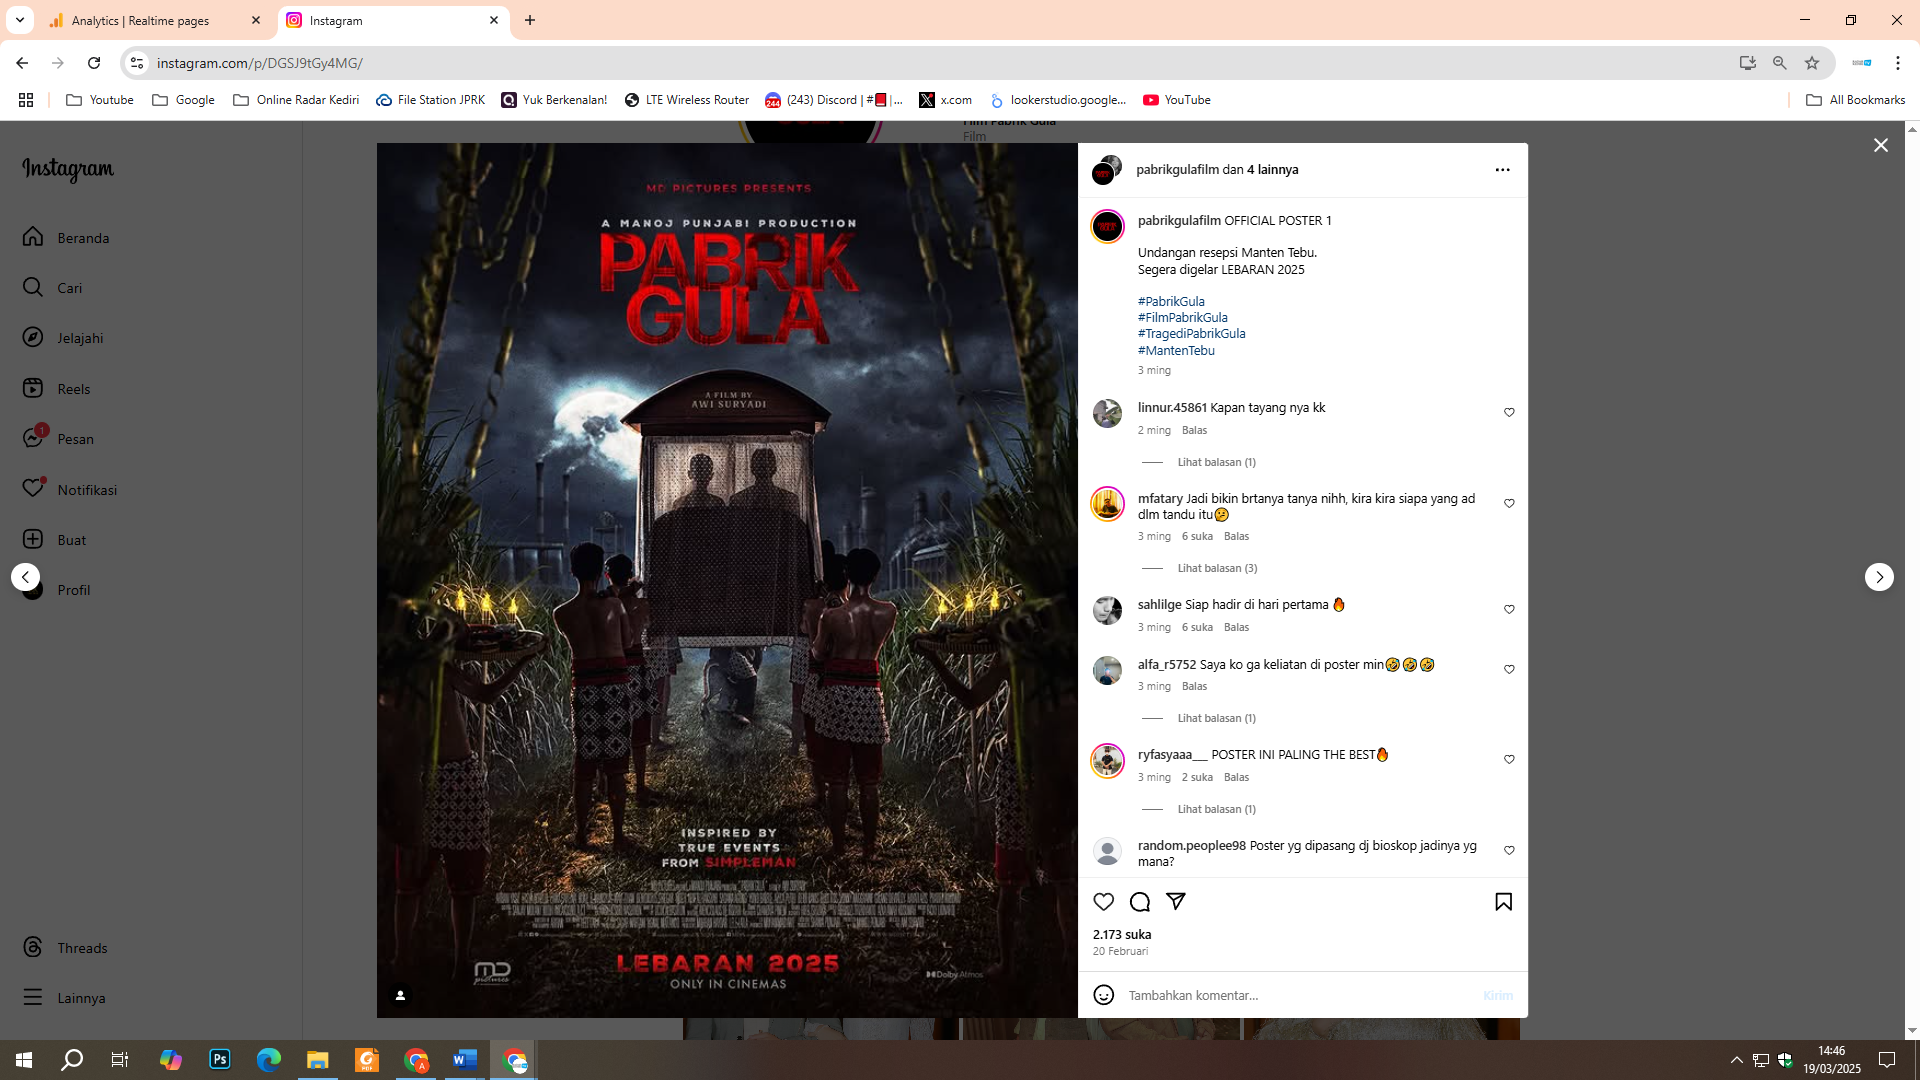1920x1080 pixels.
Task: Click the Pabrik Gula poster image
Action: (727, 581)
